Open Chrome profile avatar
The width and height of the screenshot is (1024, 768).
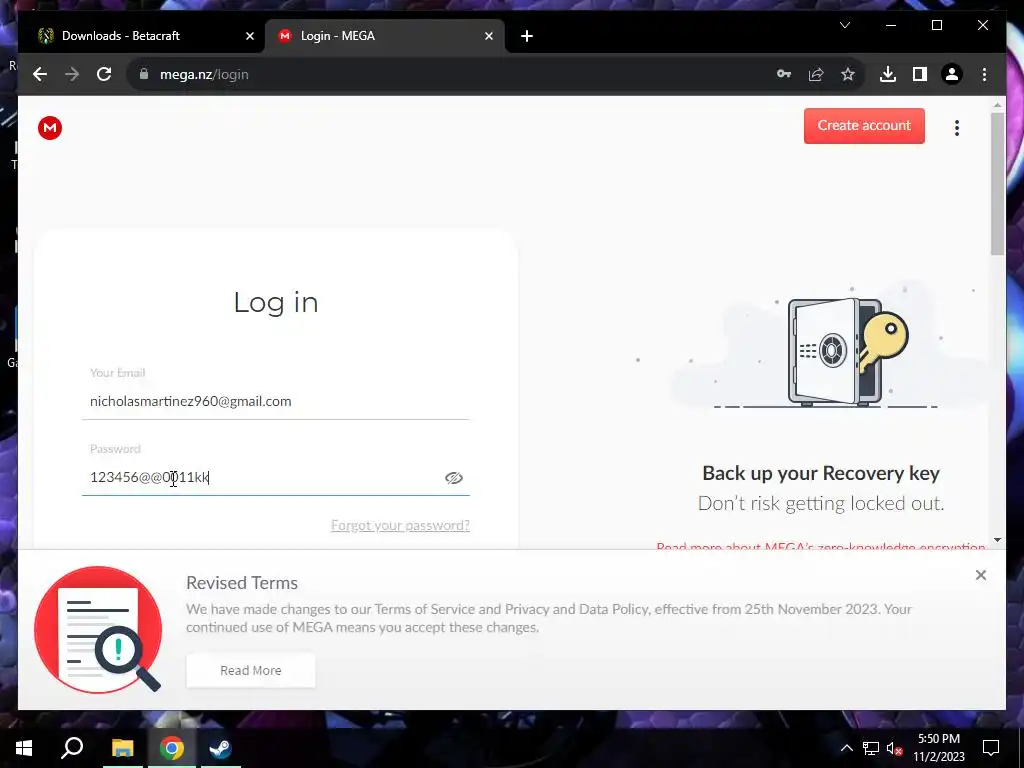(952, 74)
